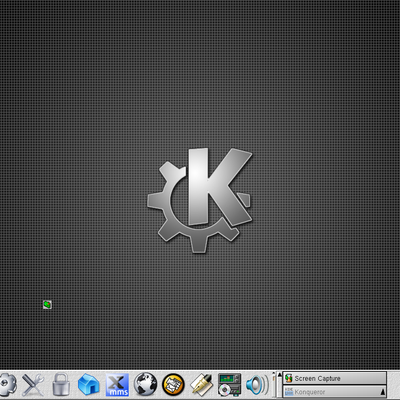Expand the Konqueror taskbar arrow

[x=383, y=392]
